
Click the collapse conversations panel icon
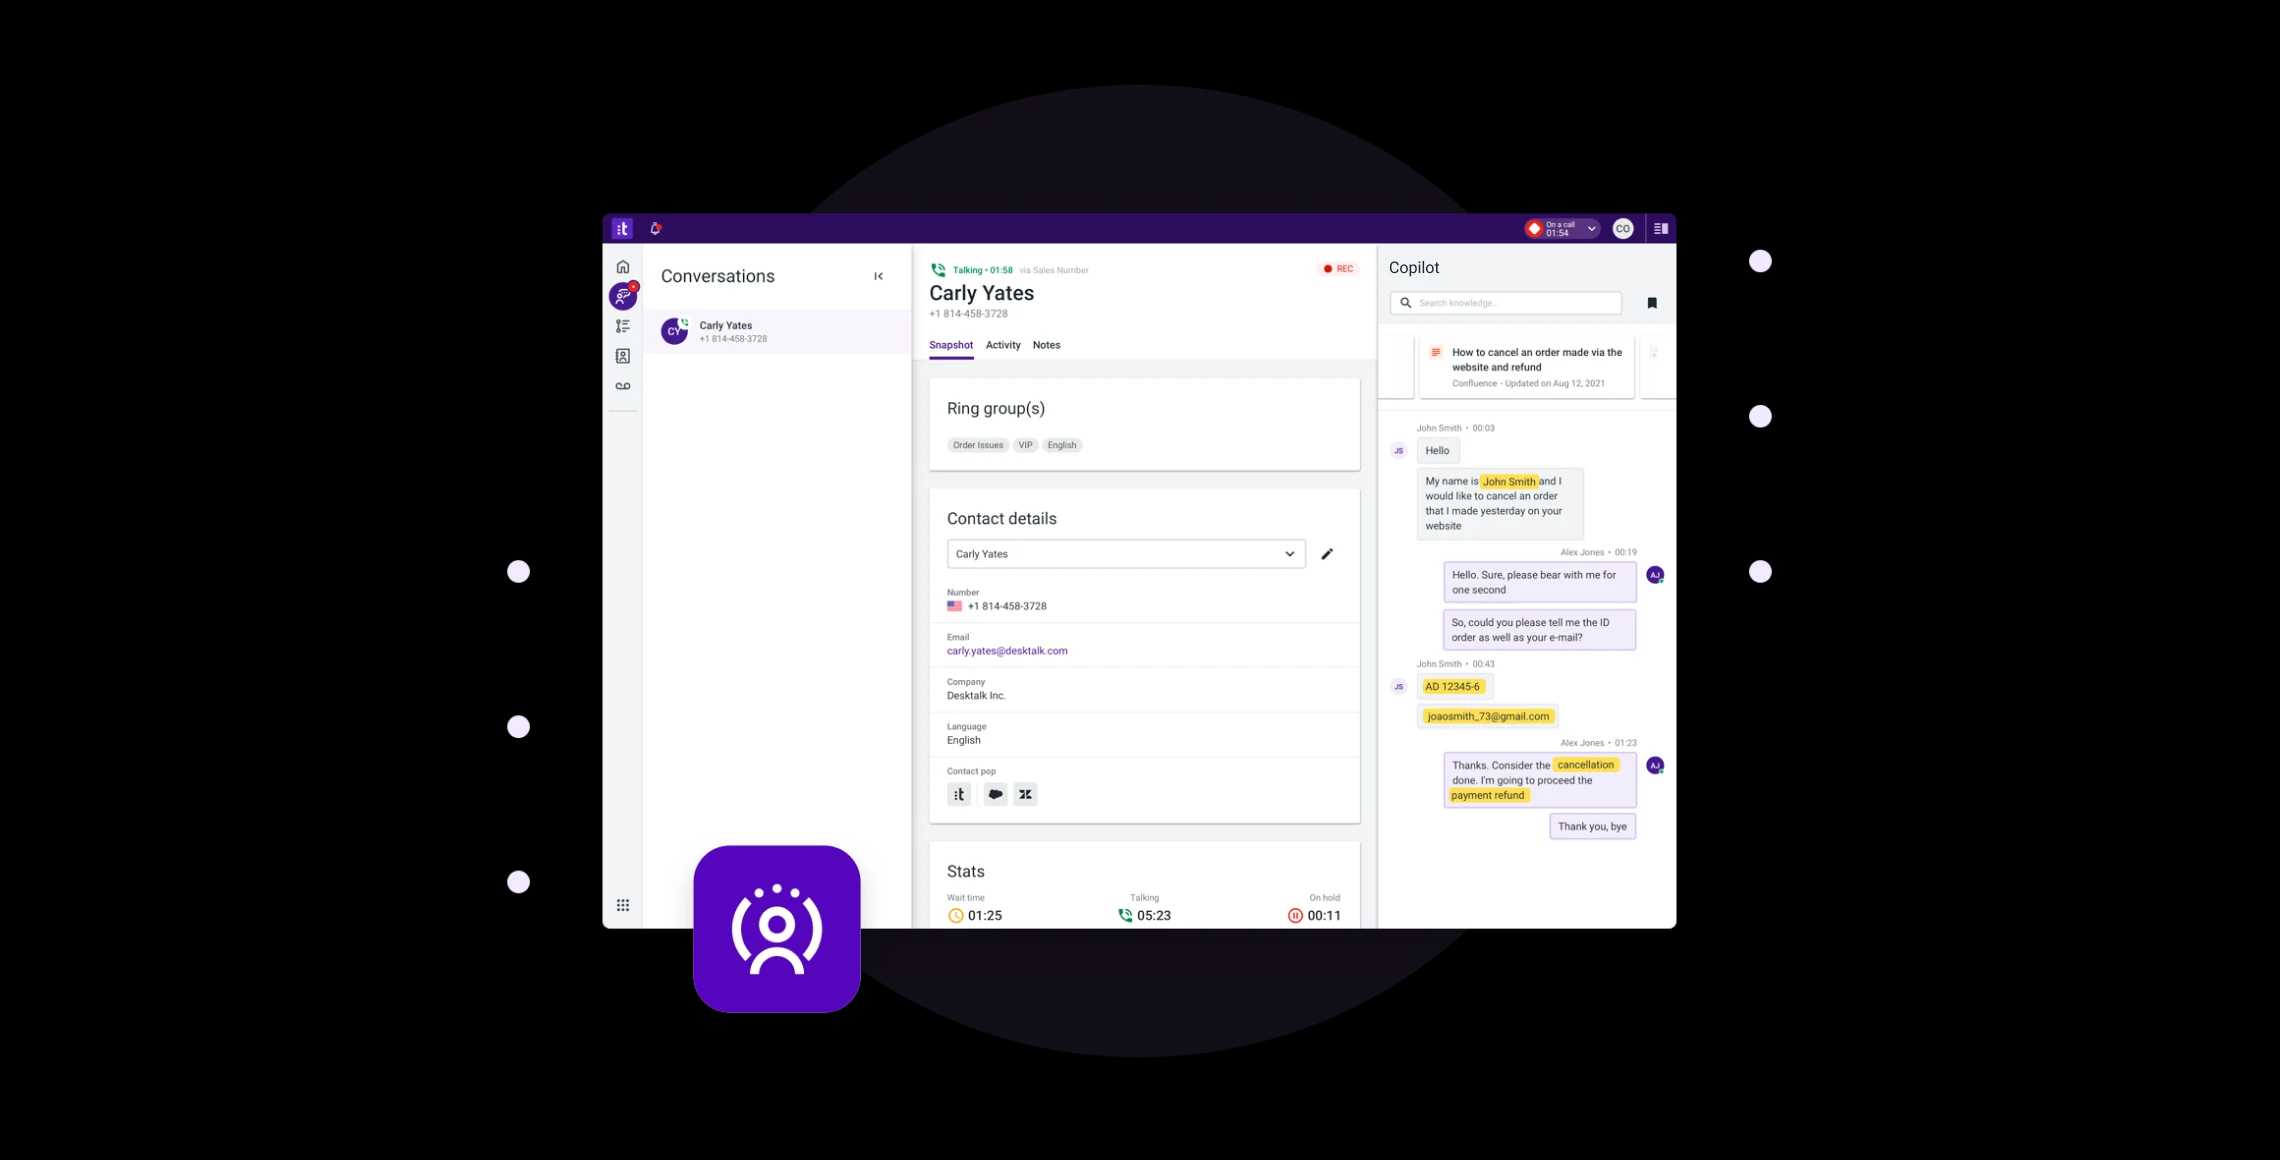click(x=876, y=277)
